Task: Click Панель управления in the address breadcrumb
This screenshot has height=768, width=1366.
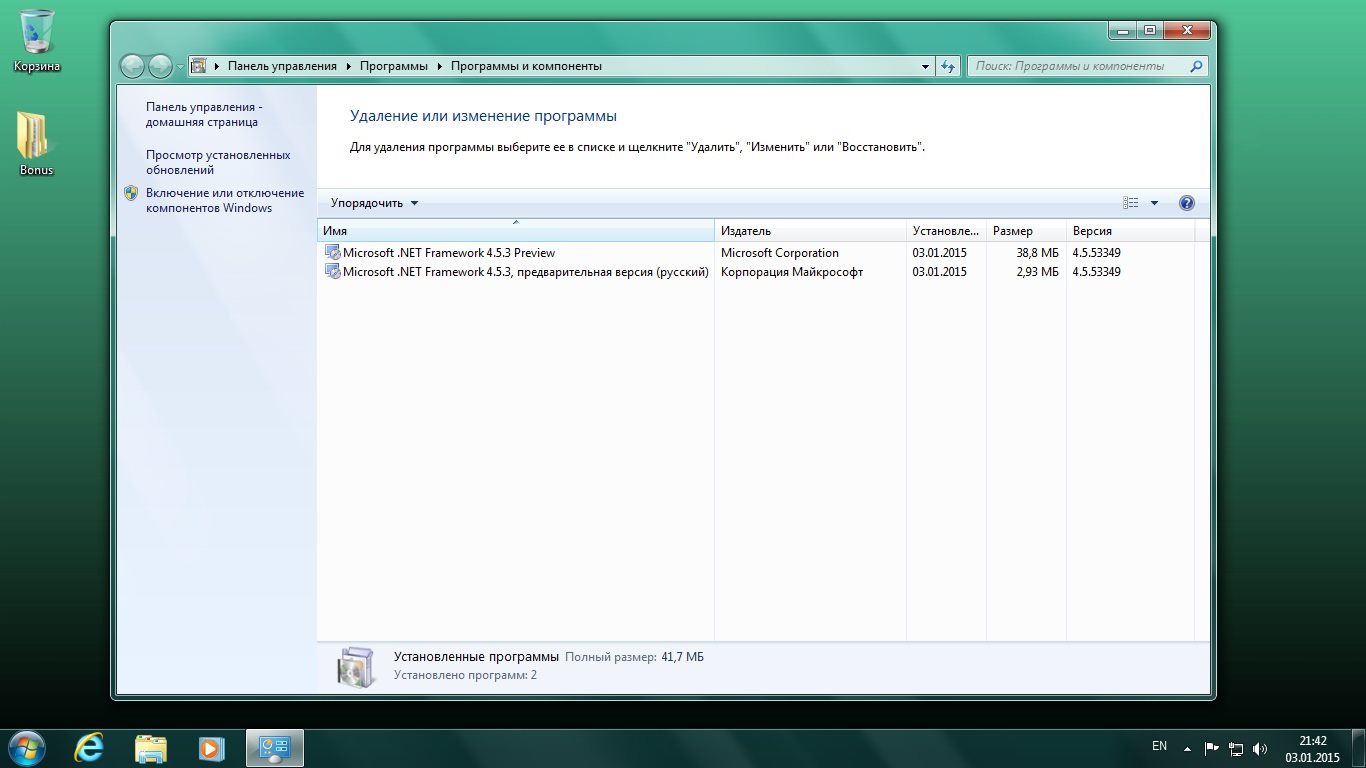Action: pyautogui.click(x=282, y=66)
